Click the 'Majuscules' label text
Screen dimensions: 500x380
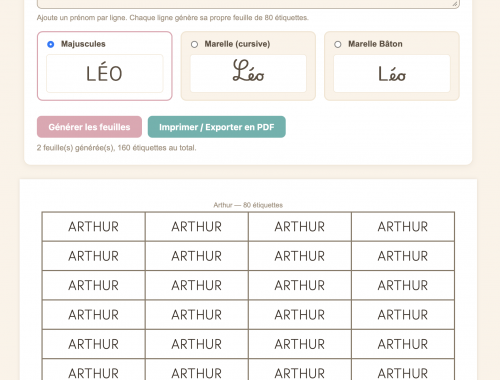tap(83, 44)
